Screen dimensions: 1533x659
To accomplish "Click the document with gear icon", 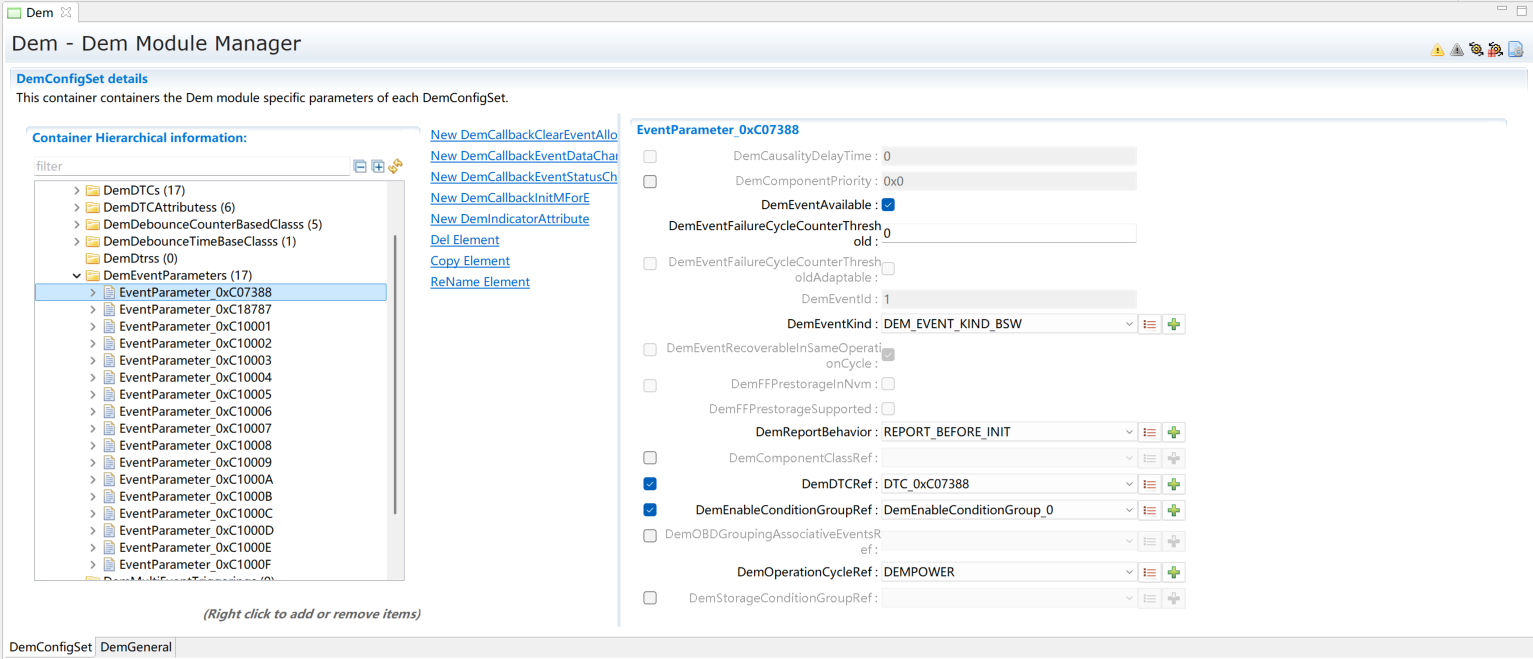I will pos(1515,50).
